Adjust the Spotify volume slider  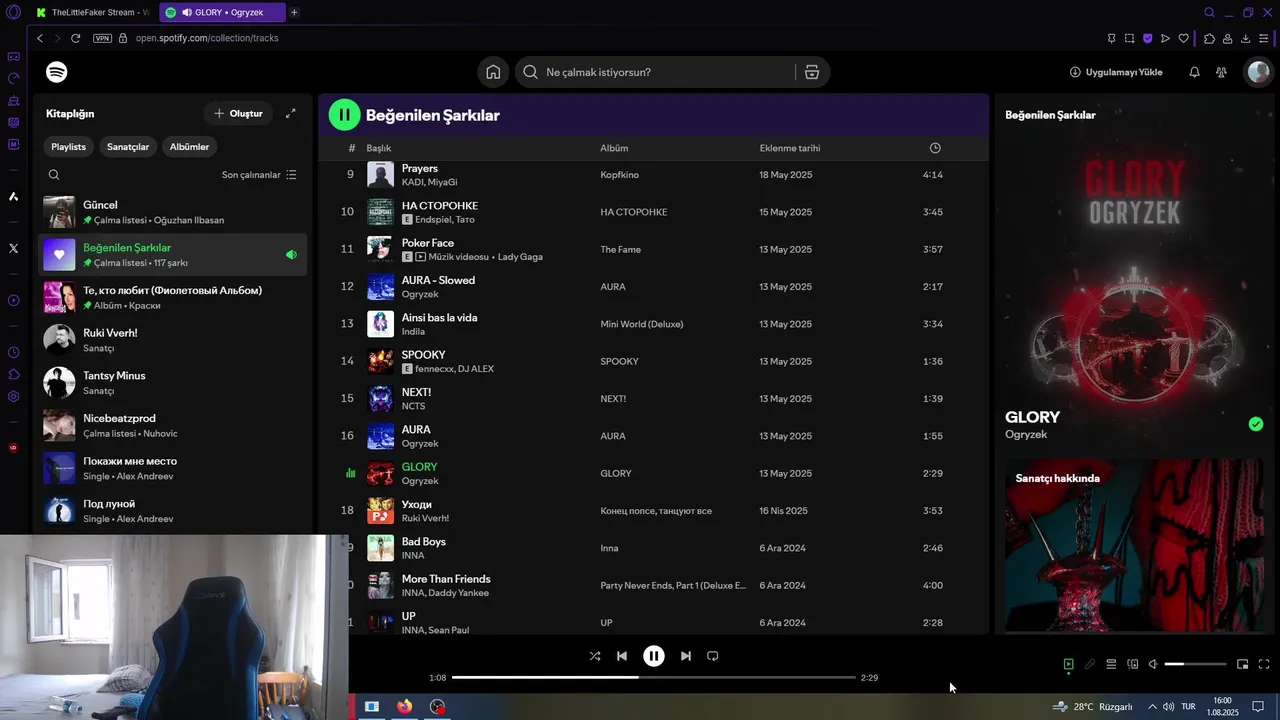[1195, 664]
